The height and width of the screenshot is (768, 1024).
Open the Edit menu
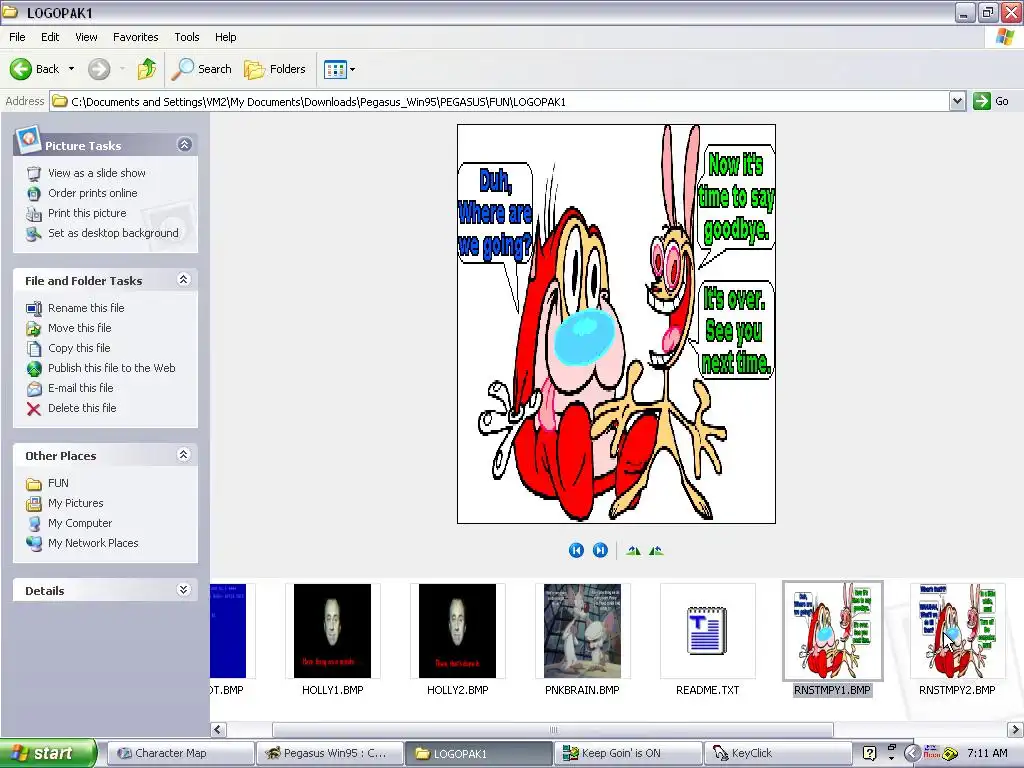click(50, 37)
